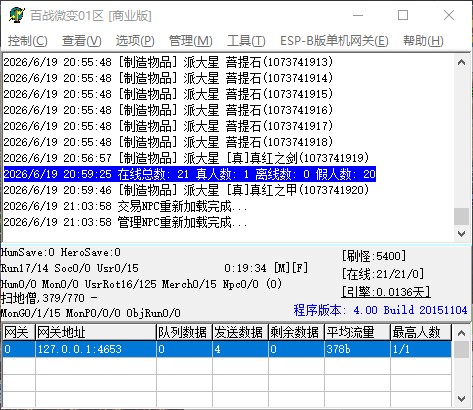This screenshot has width=473, height=410.
Task: Click the 队列数据 column header
Action: [184, 332]
